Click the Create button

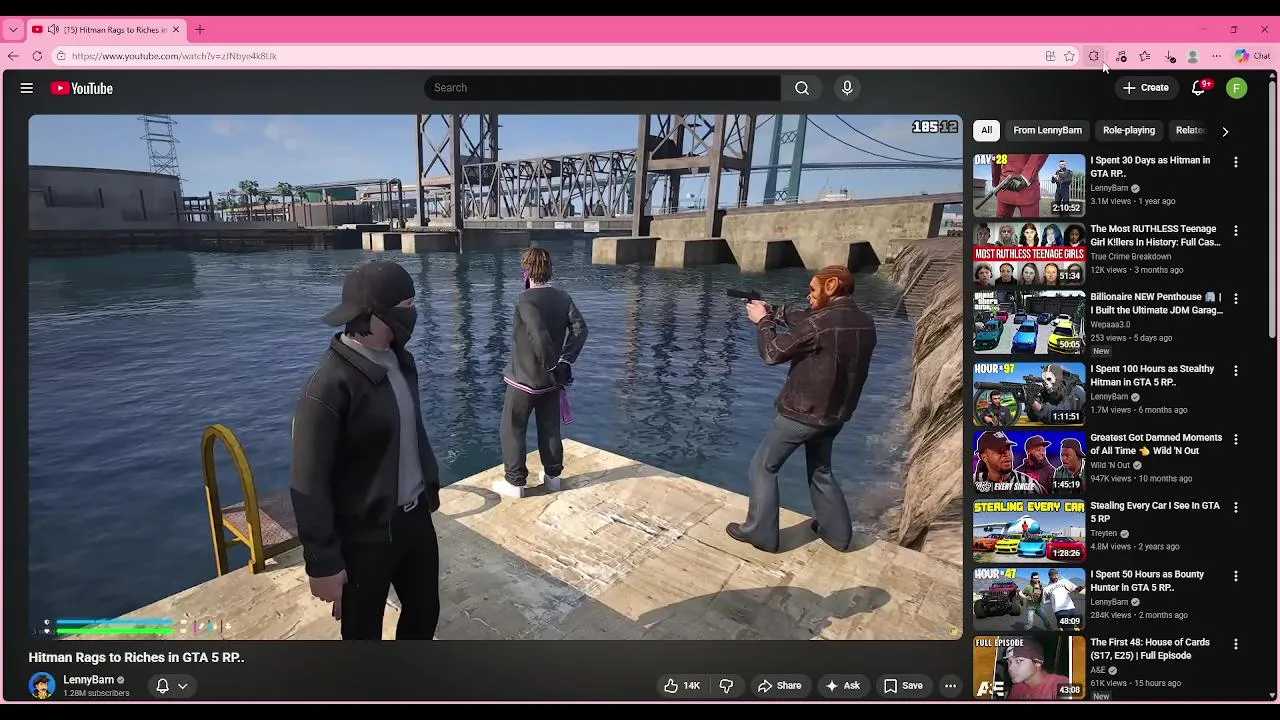1146,88
